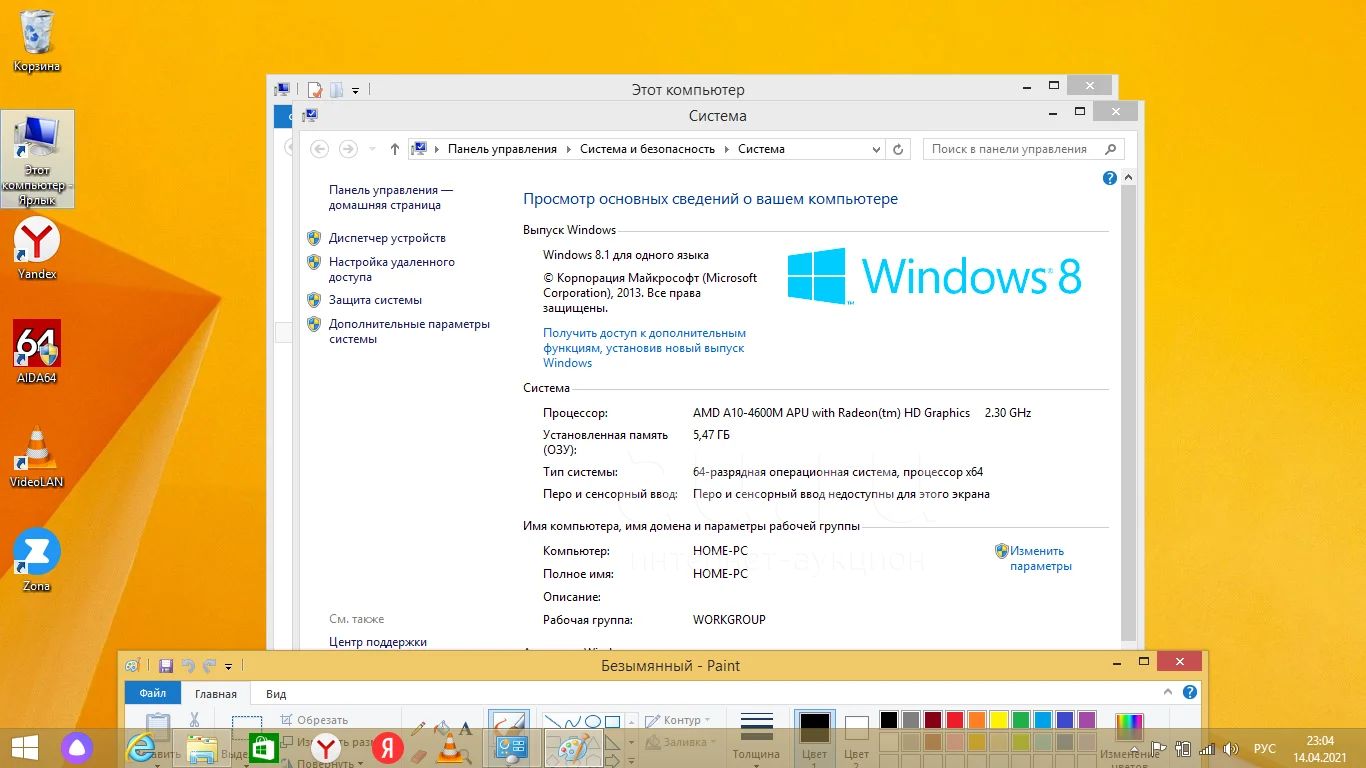This screenshot has width=1366, height=768.
Task: Open Internet Explorer from the taskbar
Action: click(140, 748)
